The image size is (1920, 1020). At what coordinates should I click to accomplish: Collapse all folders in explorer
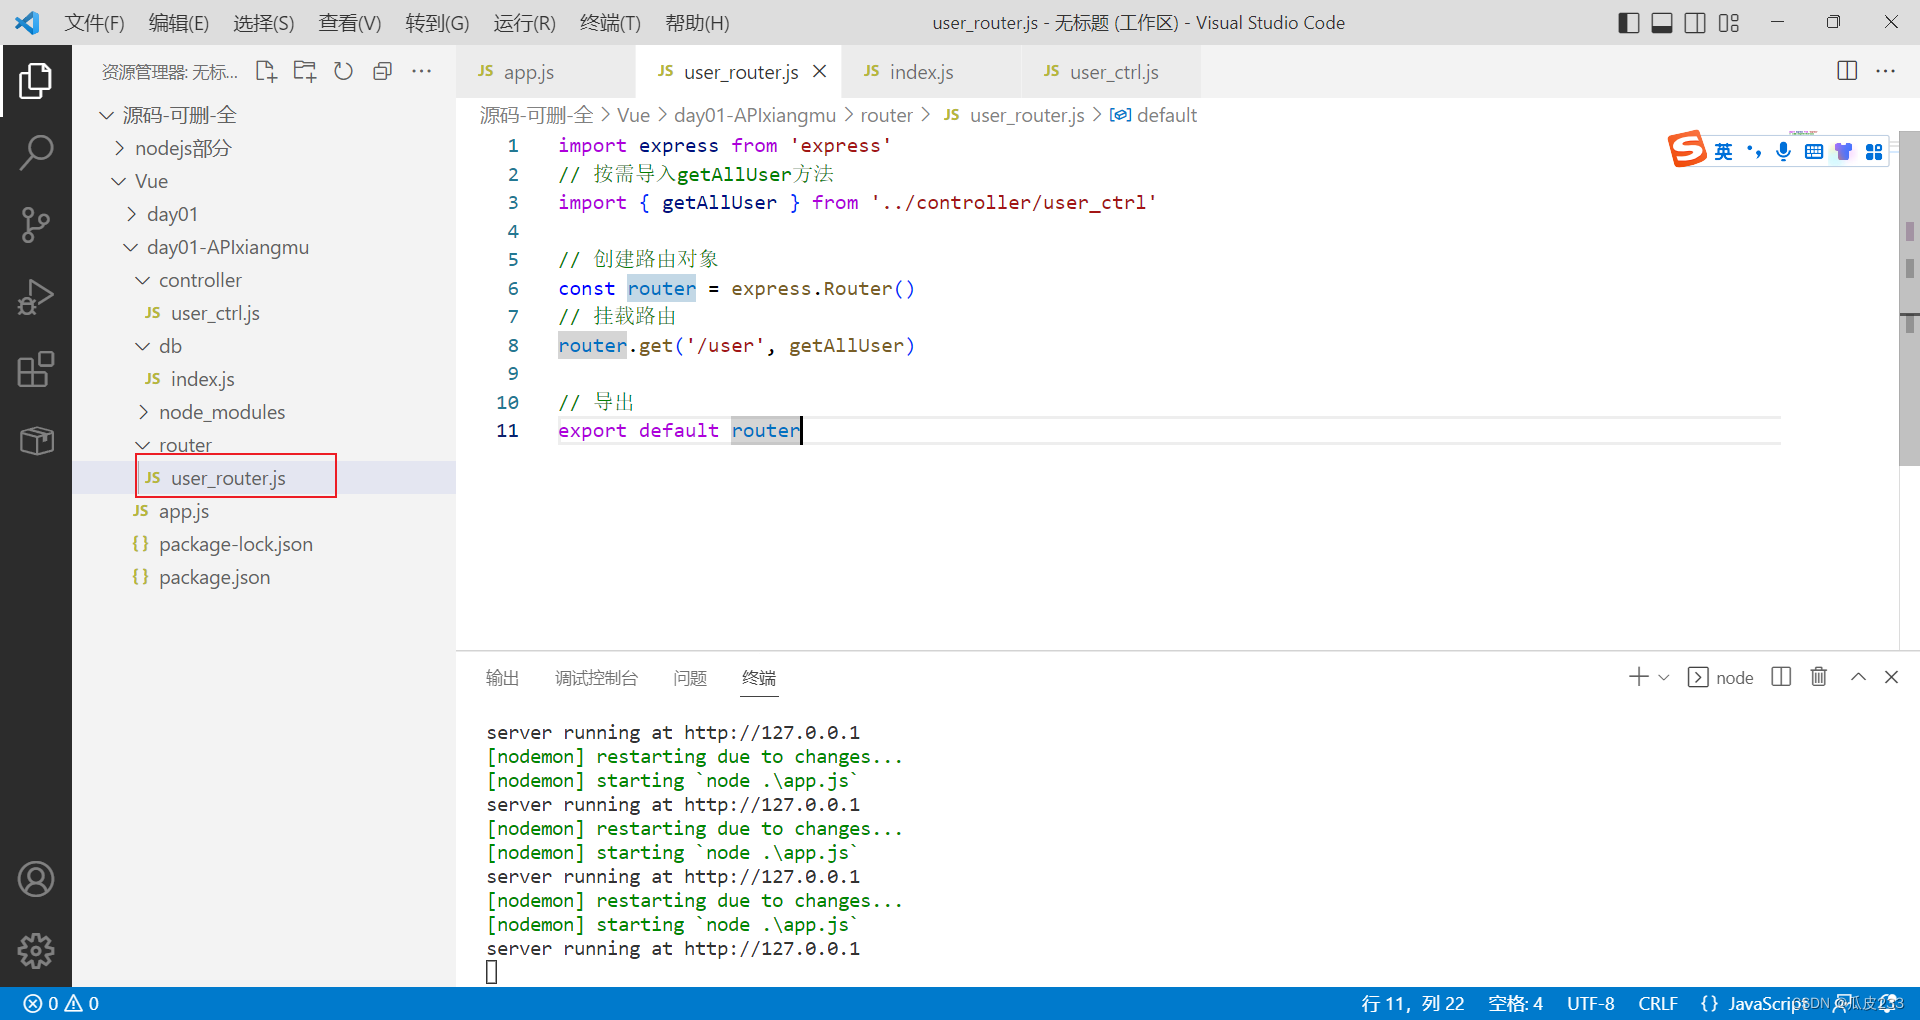click(382, 71)
